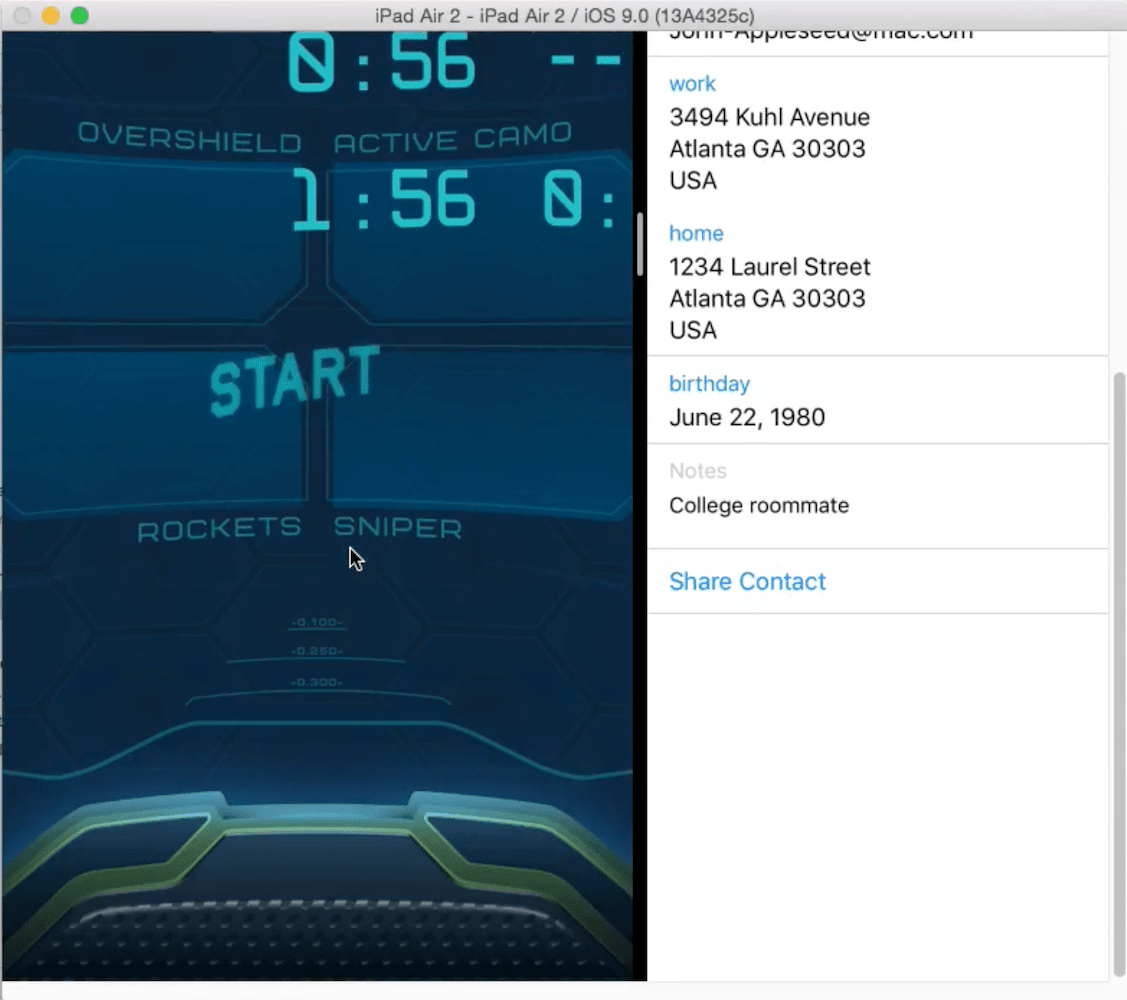Click the Share Contact link

coord(747,581)
